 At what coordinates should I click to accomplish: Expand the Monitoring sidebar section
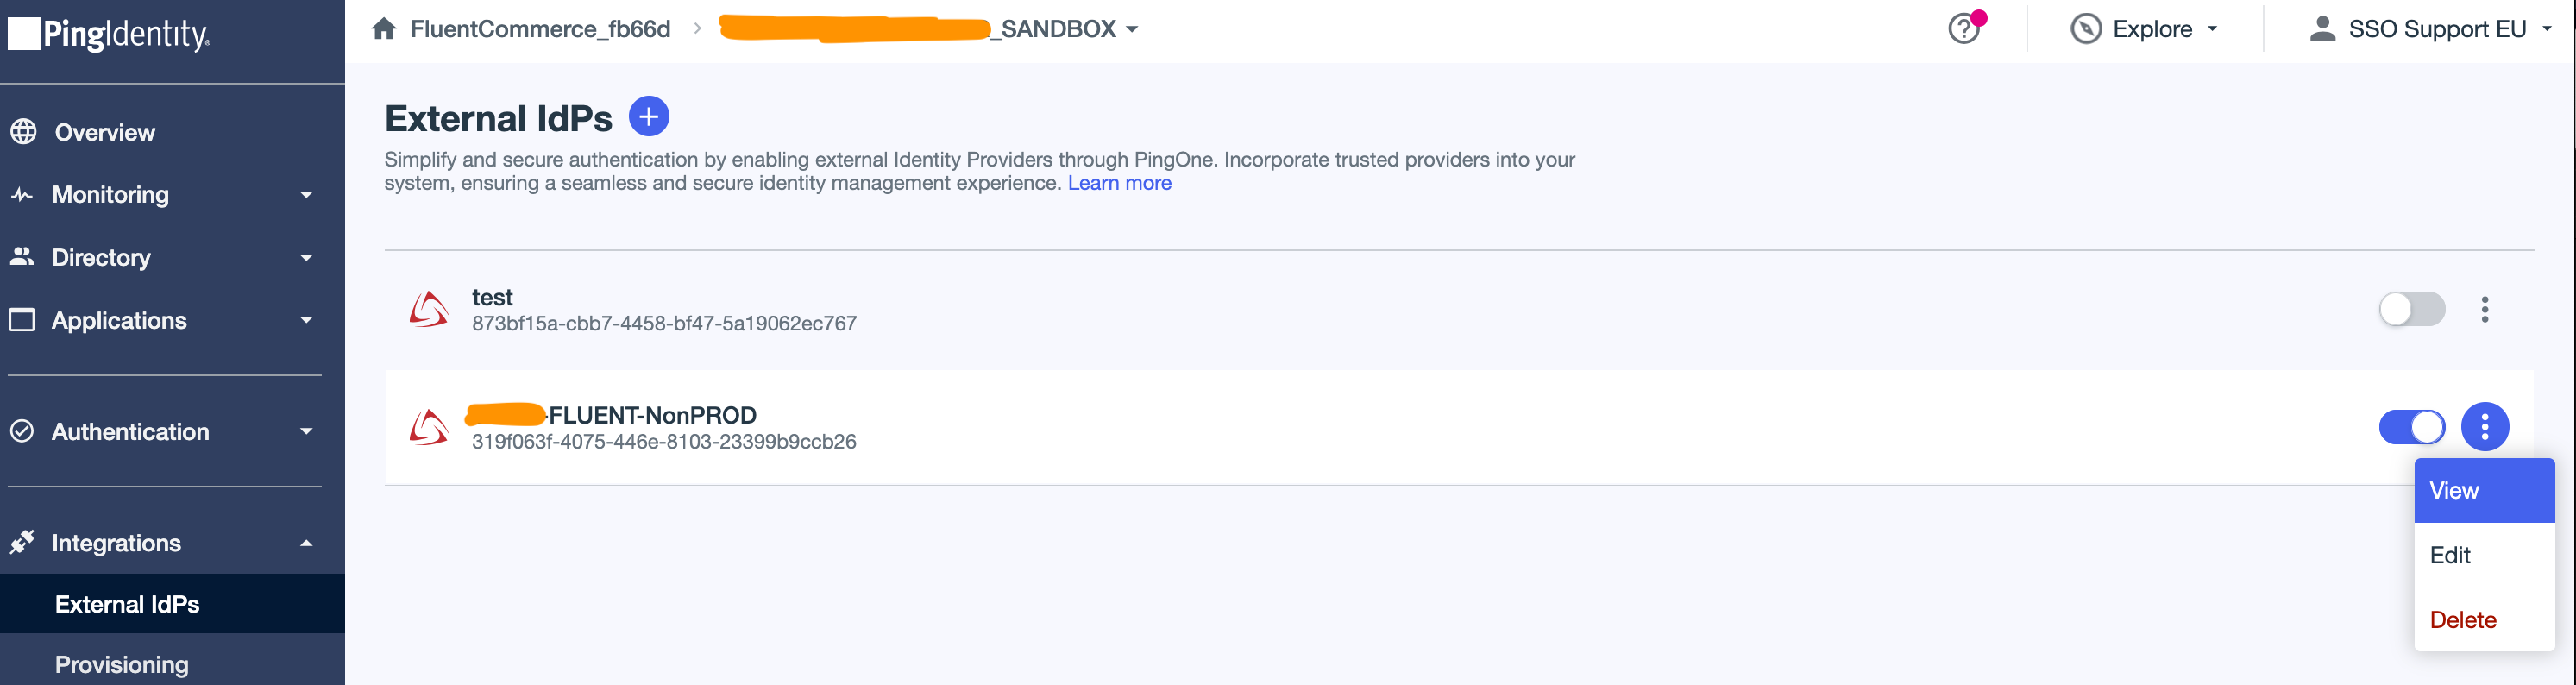coord(306,195)
